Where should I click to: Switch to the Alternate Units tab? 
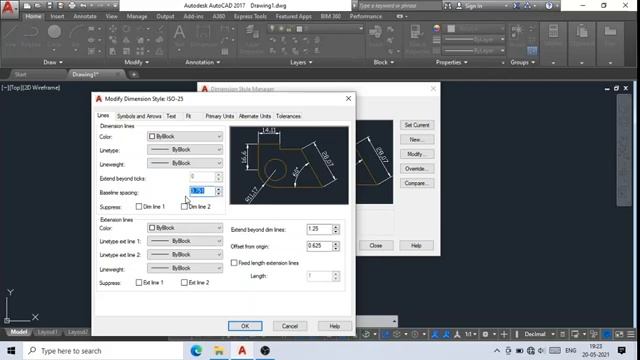(x=255, y=116)
